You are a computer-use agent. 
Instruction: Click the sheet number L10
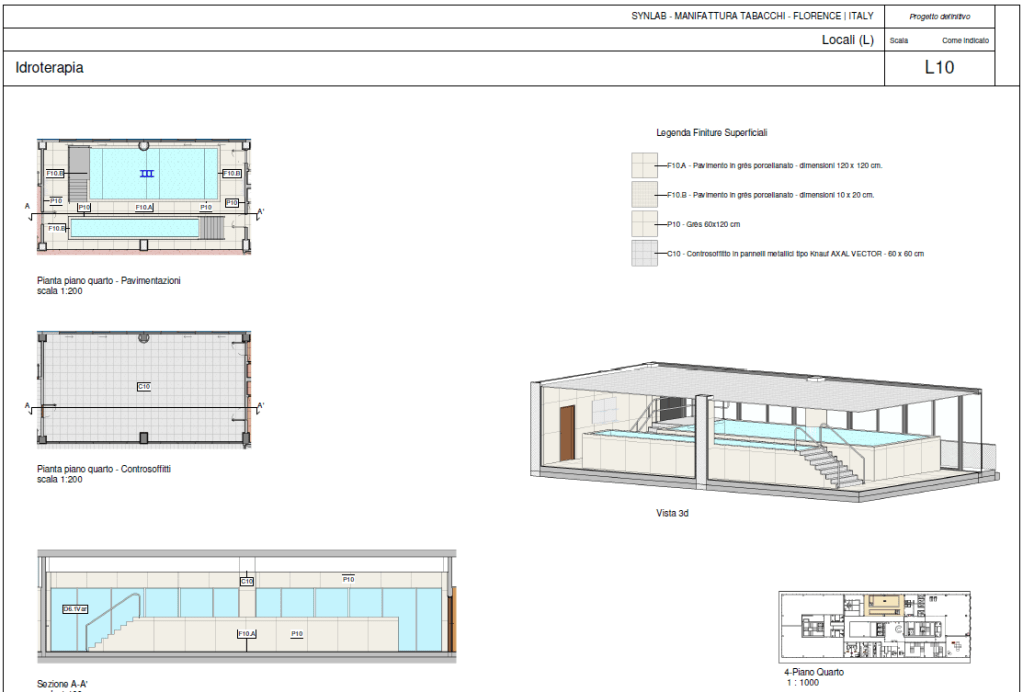(x=939, y=68)
